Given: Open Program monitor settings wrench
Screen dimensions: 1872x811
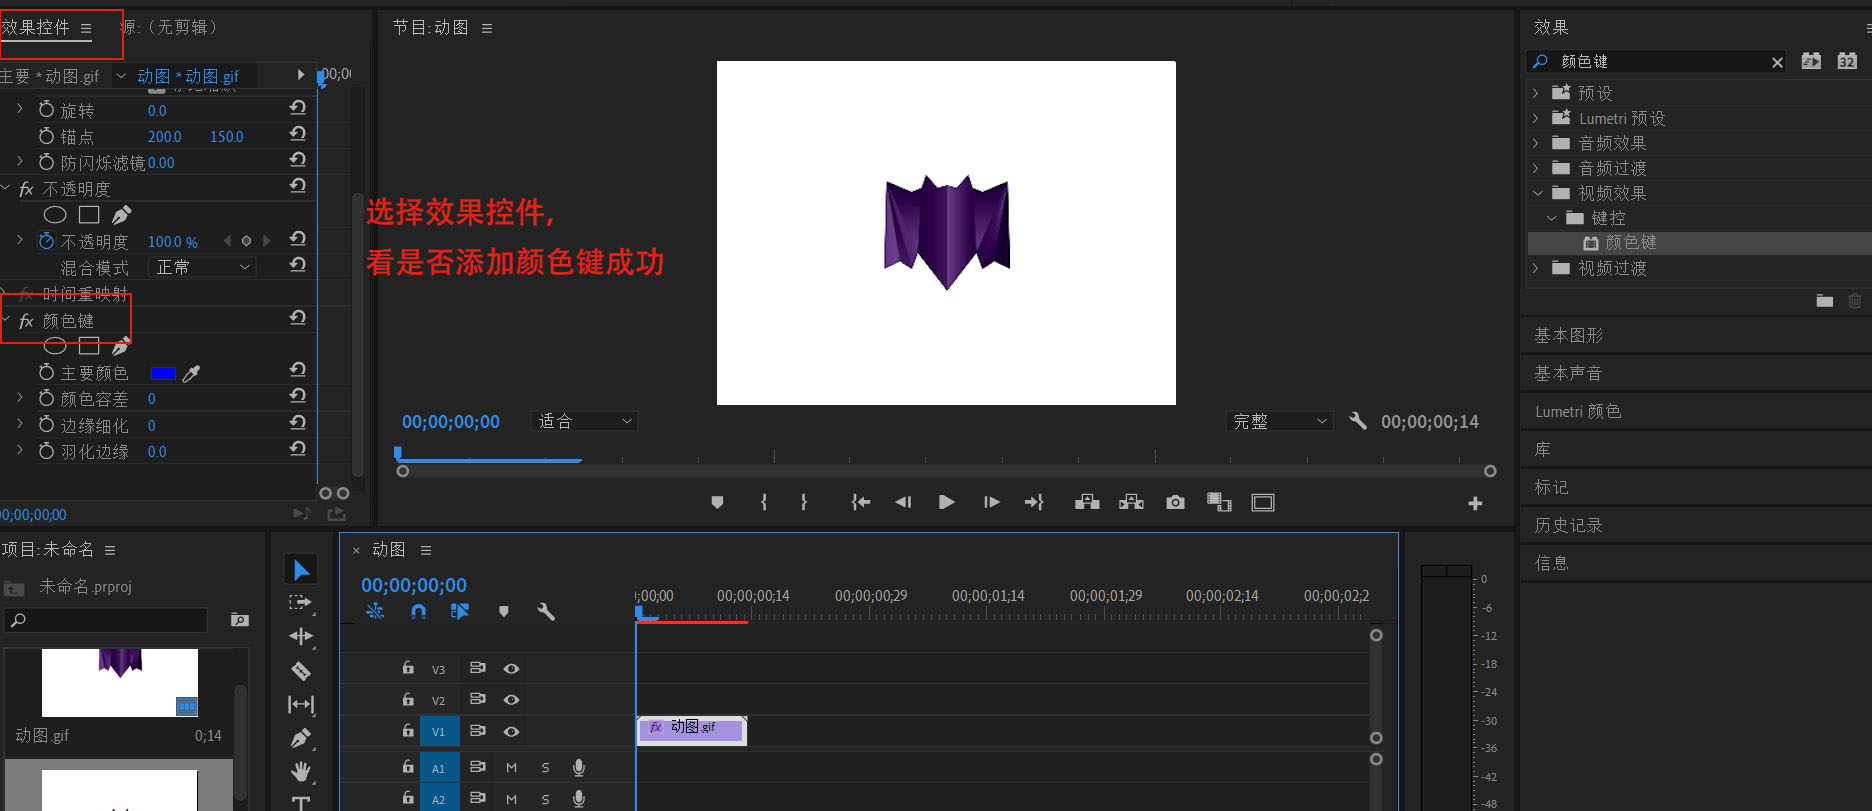Looking at the screenshot, I should [1357, 421].
